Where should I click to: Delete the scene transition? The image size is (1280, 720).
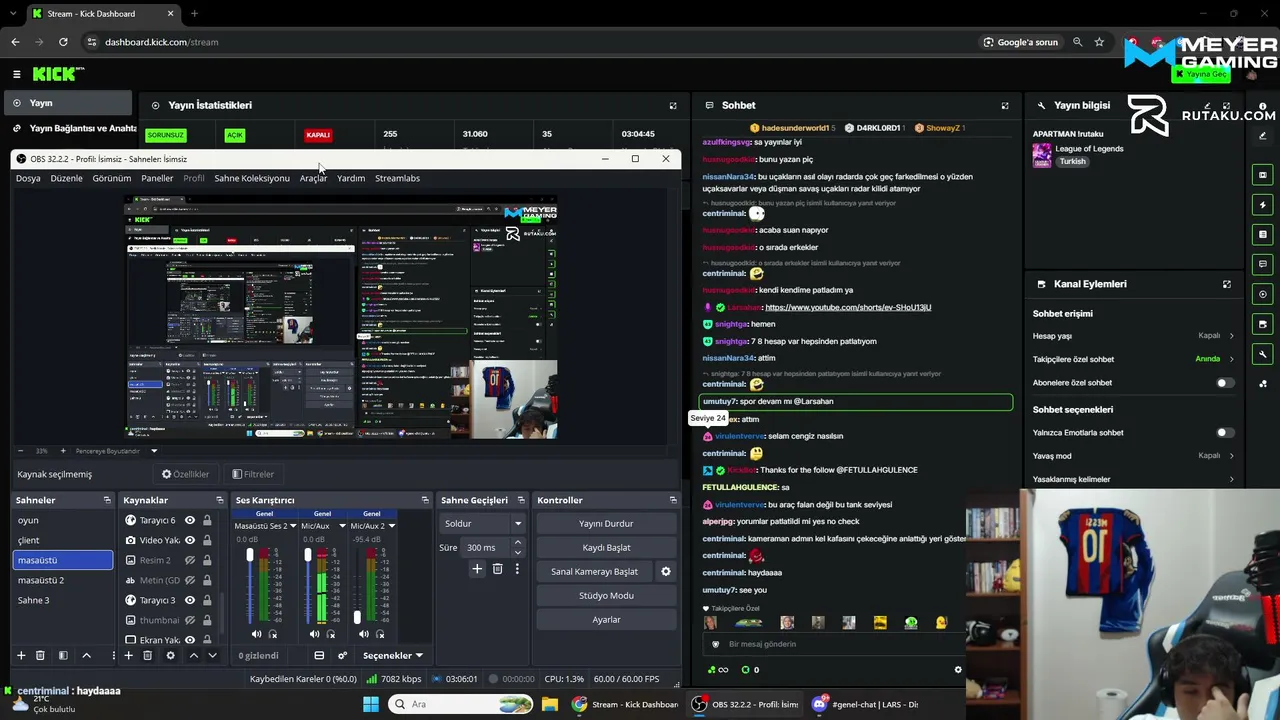point(497,569)
